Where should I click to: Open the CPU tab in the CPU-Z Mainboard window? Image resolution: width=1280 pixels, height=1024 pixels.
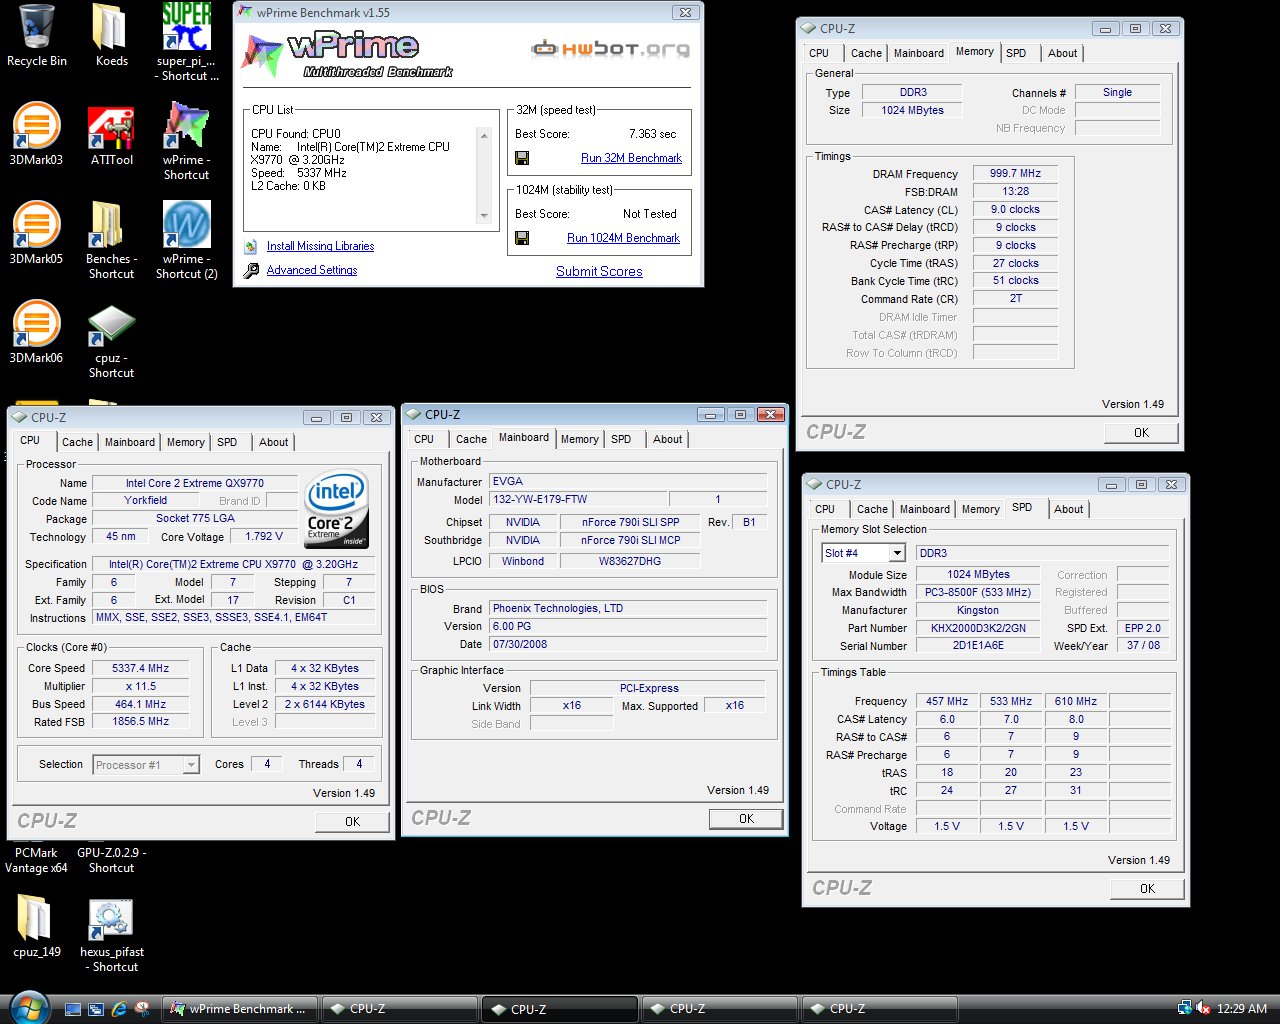click(x=424, y=439)
